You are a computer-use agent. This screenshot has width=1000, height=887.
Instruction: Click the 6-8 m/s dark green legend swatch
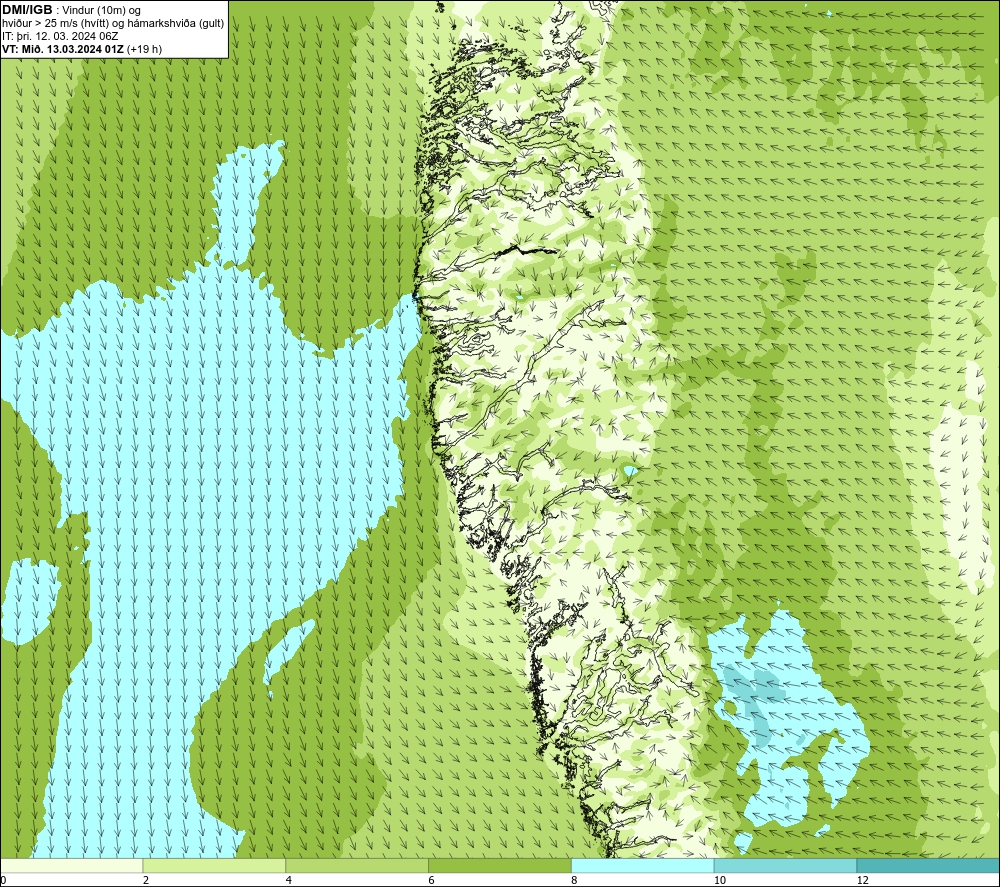[x=499, y=865]
